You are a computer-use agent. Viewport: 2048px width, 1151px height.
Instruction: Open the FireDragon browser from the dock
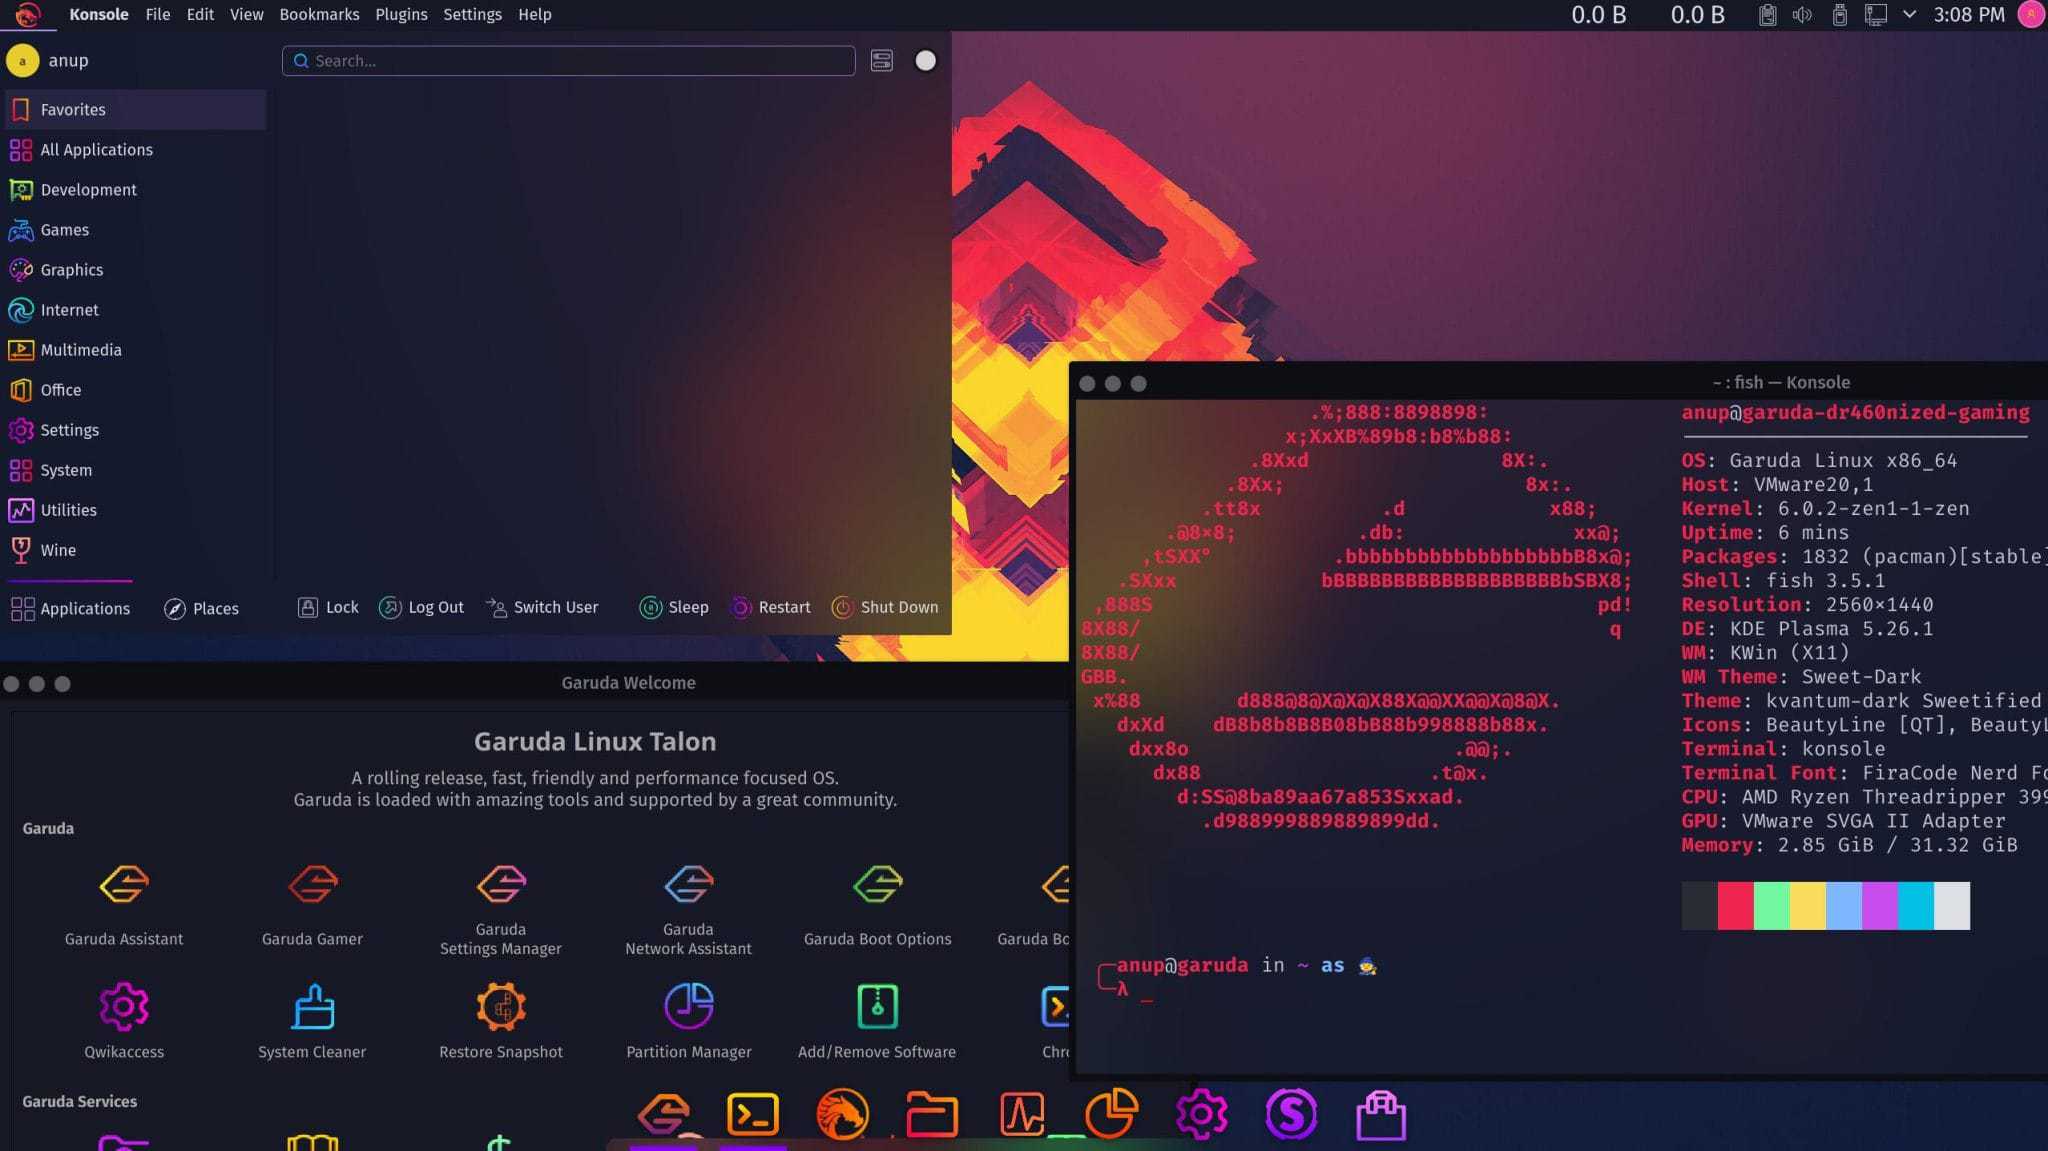842,1114
